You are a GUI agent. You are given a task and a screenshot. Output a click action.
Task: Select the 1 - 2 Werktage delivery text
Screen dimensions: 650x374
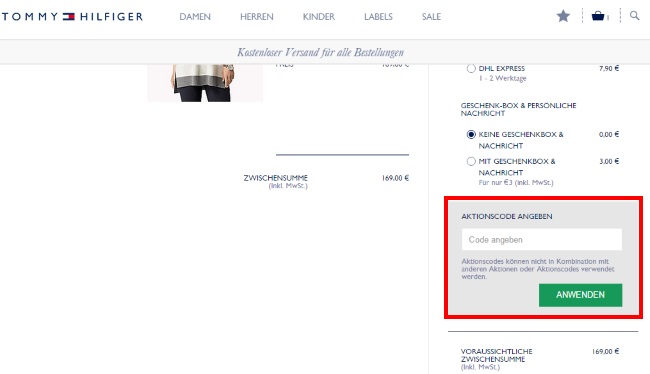click(502, 78)
